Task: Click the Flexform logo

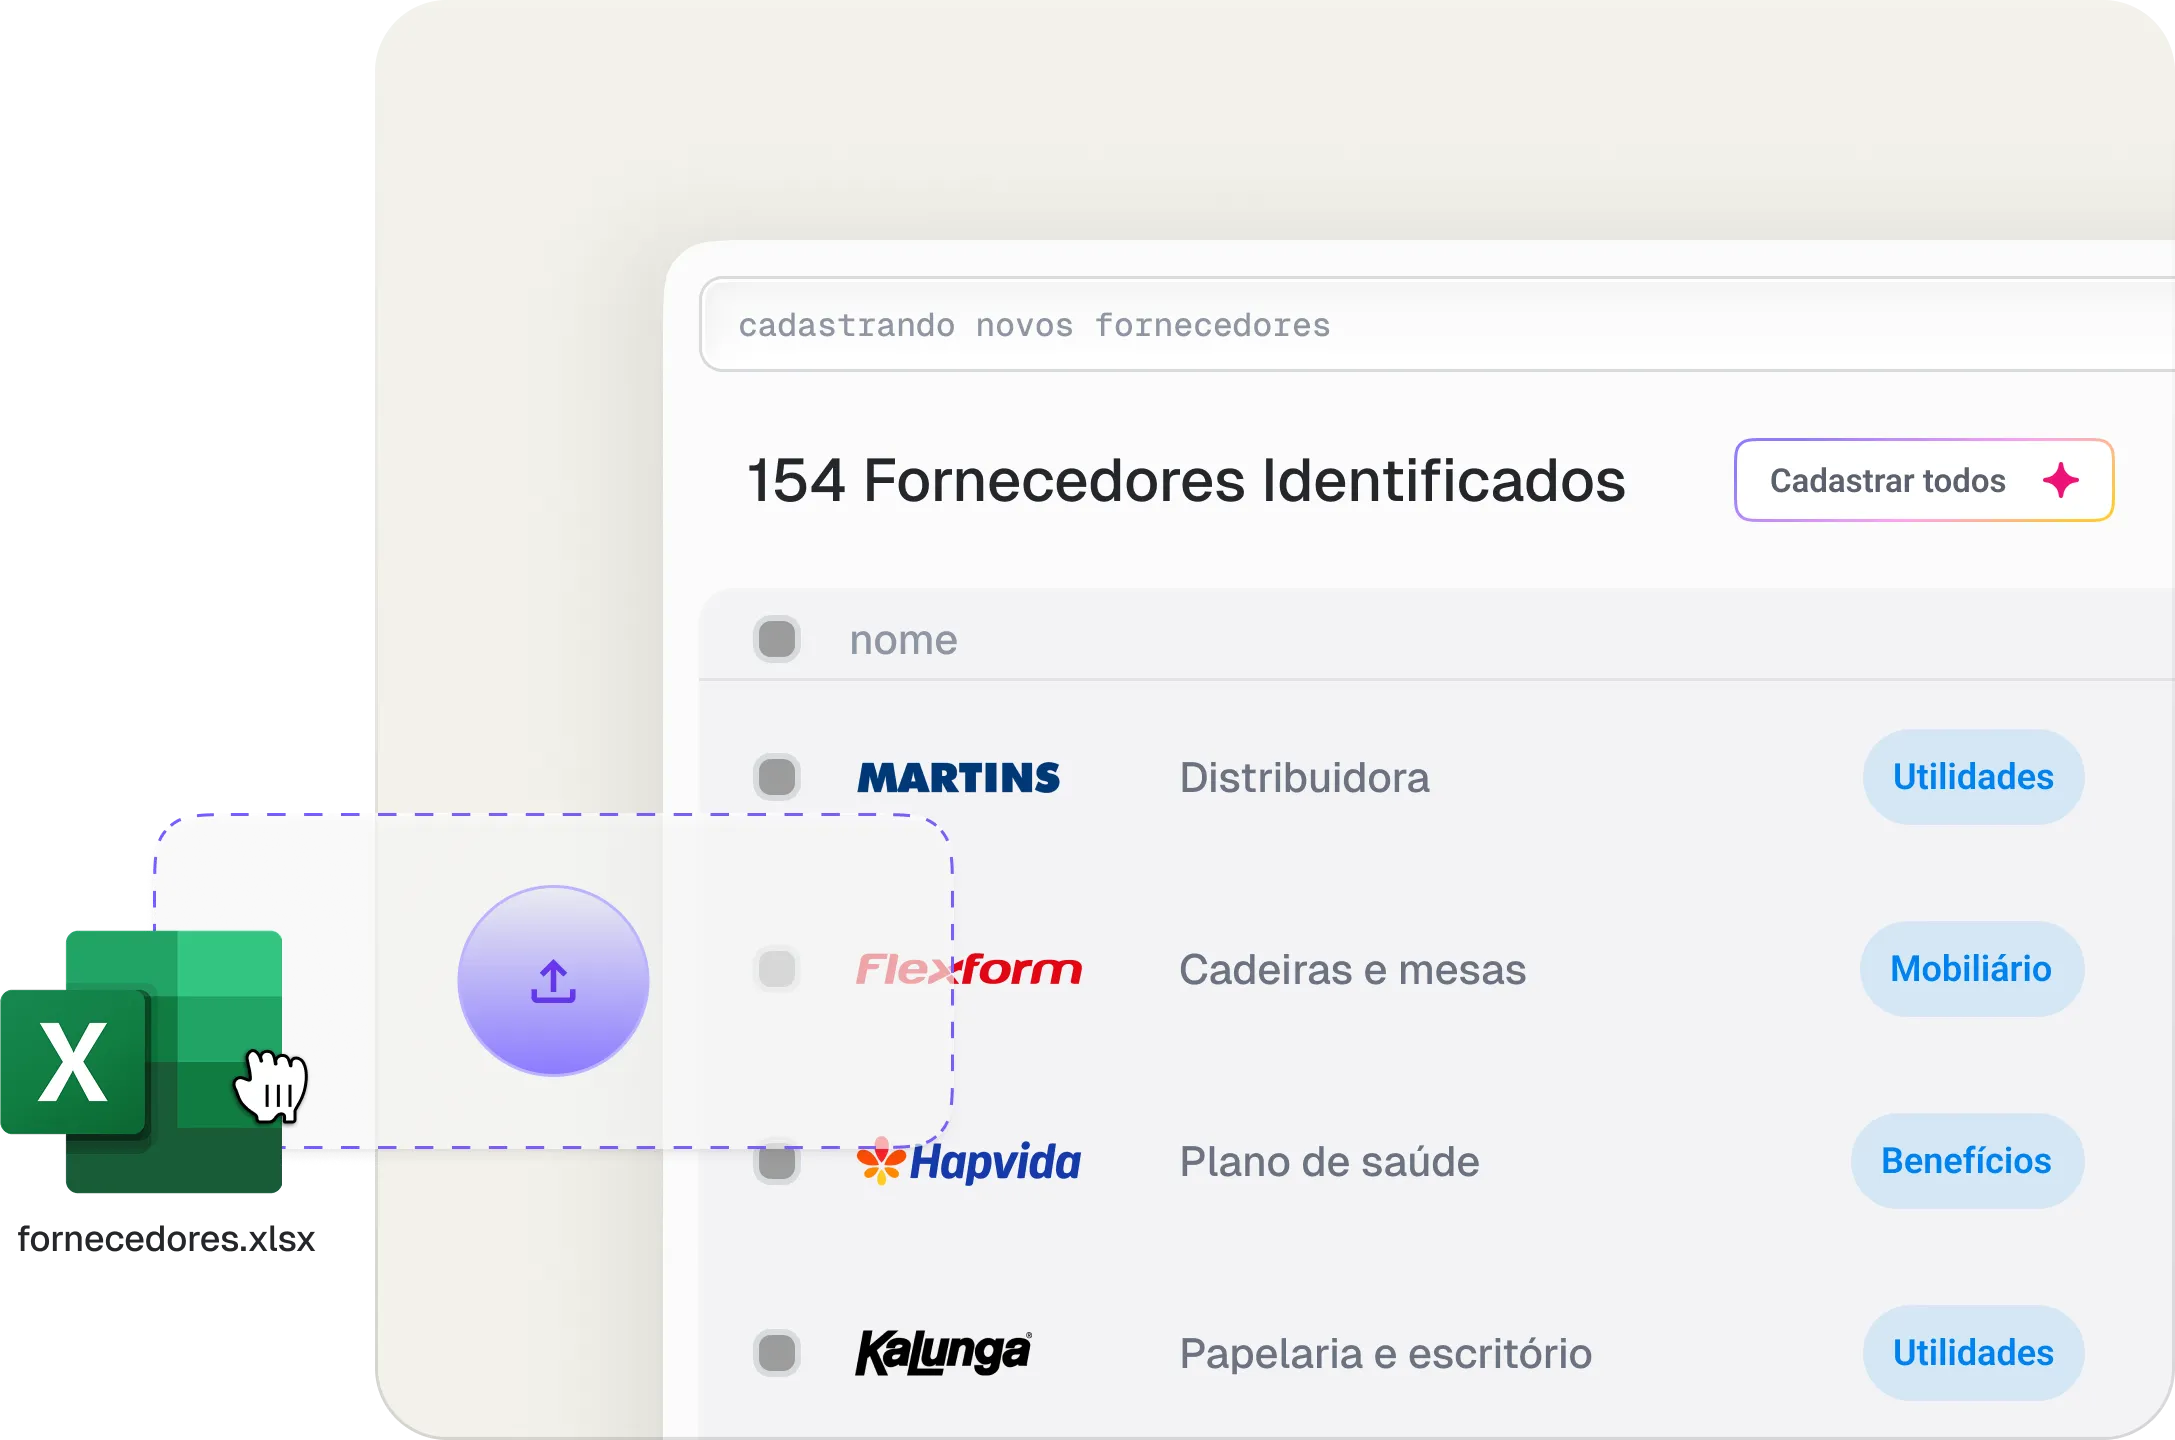Action: (x=968, y=969)
